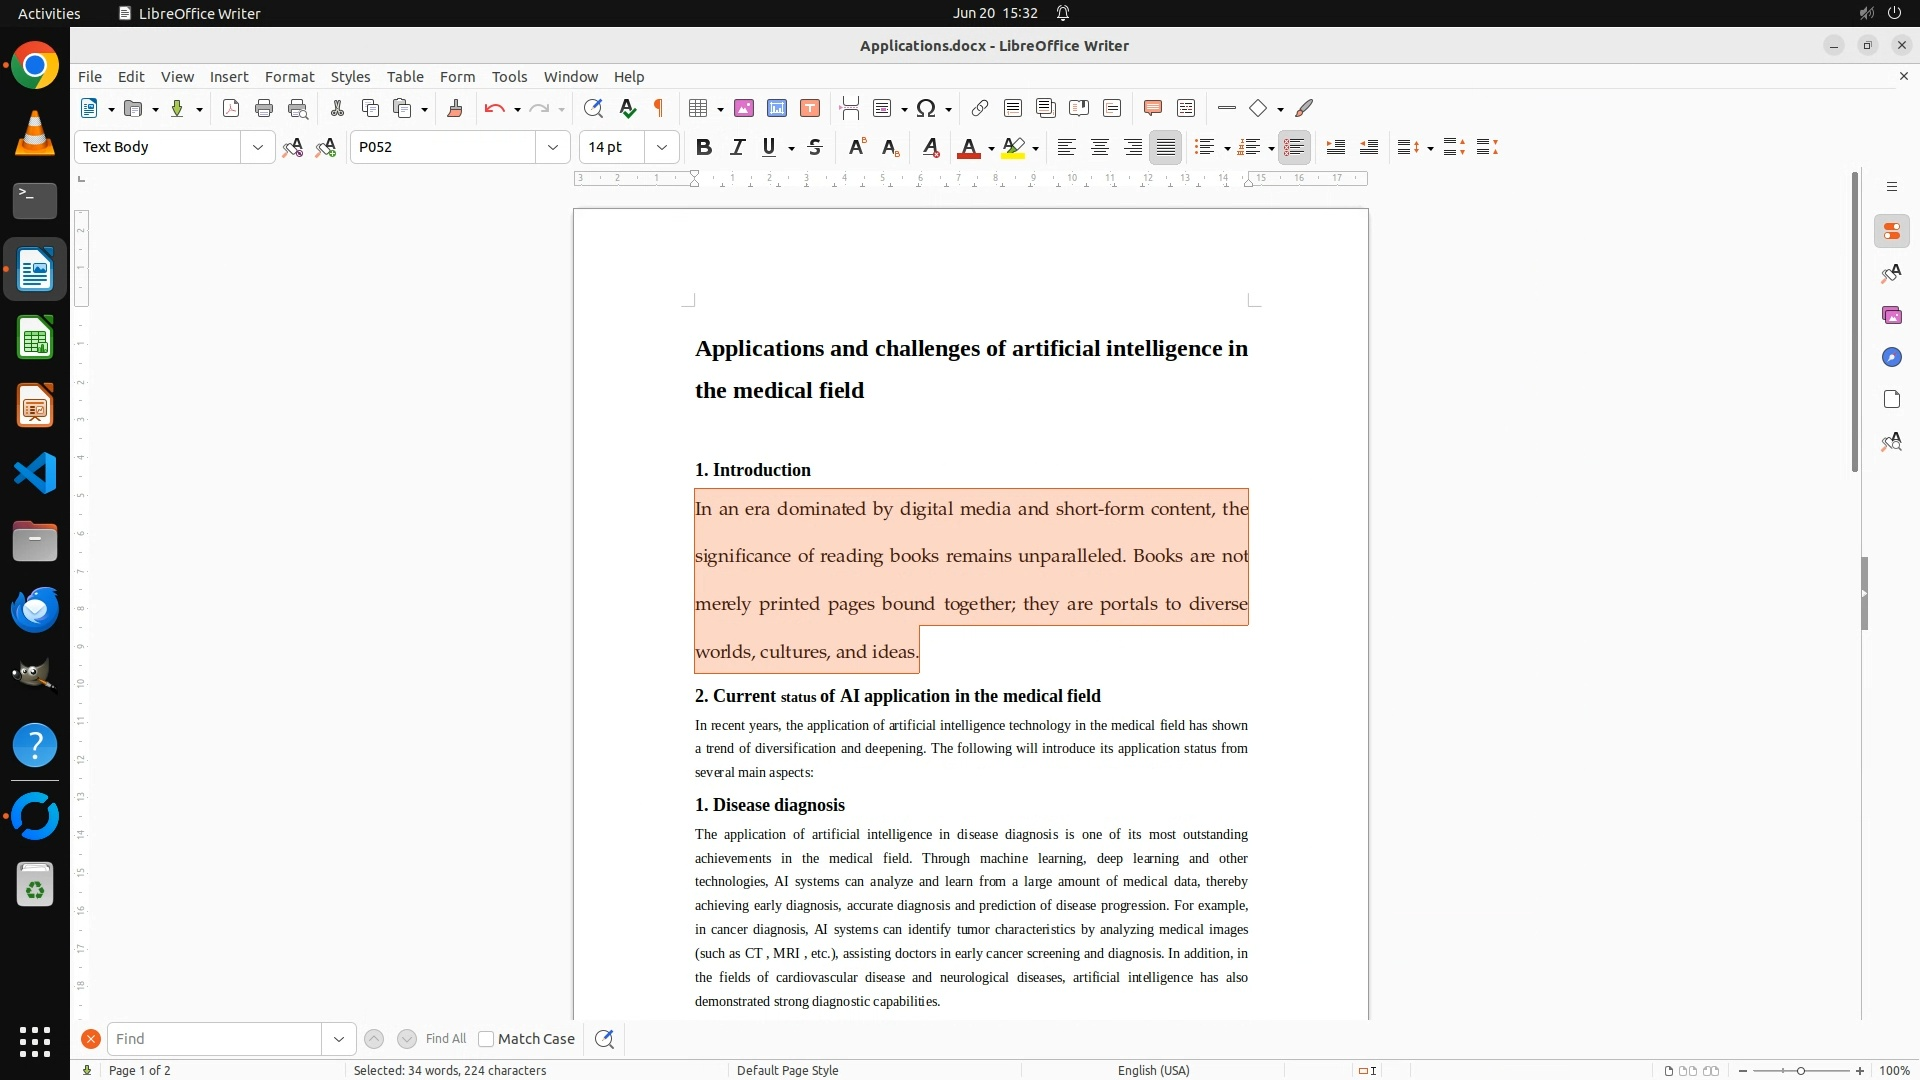
Task: Click the Insert Hyperlink icon
Action: coord(980,108)
